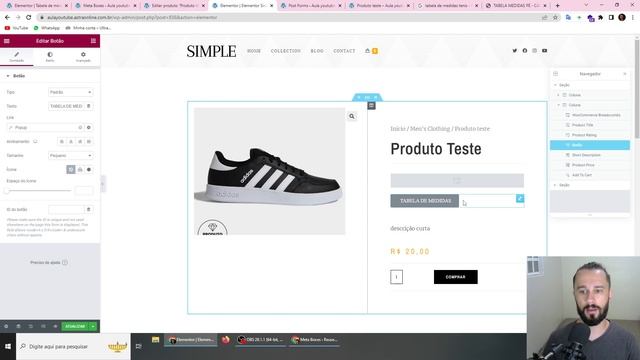The image size is (640, 360).
Task: Open dynamic tag settings inside the Link field
Action: [80, 128]
